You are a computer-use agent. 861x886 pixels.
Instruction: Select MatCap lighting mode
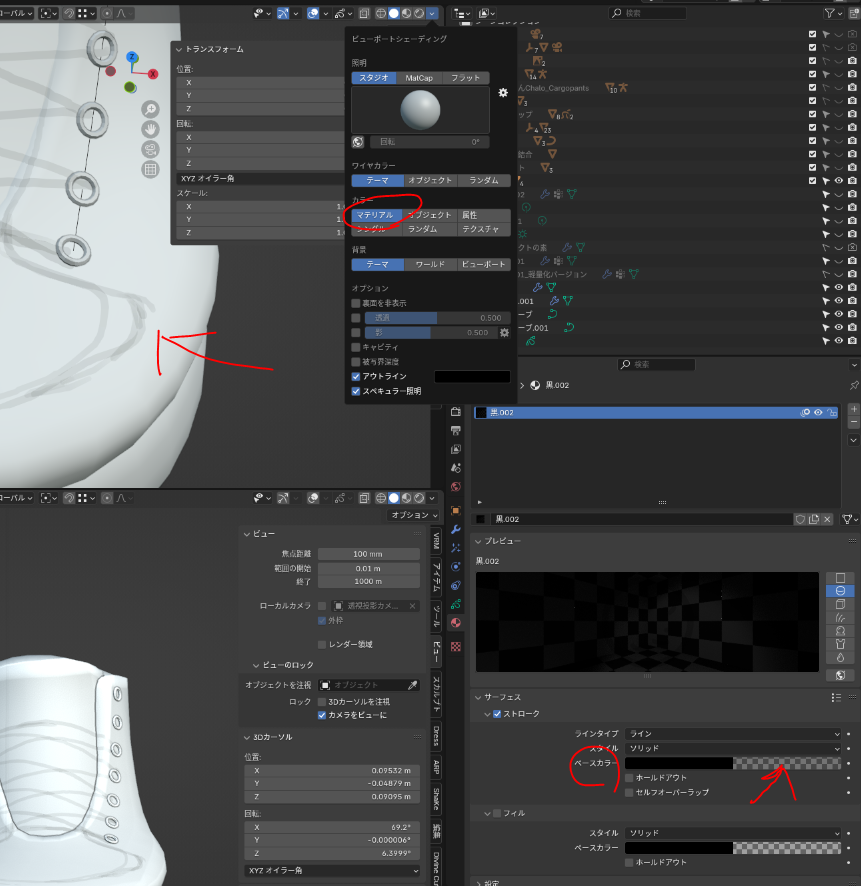tap(419, 78)
